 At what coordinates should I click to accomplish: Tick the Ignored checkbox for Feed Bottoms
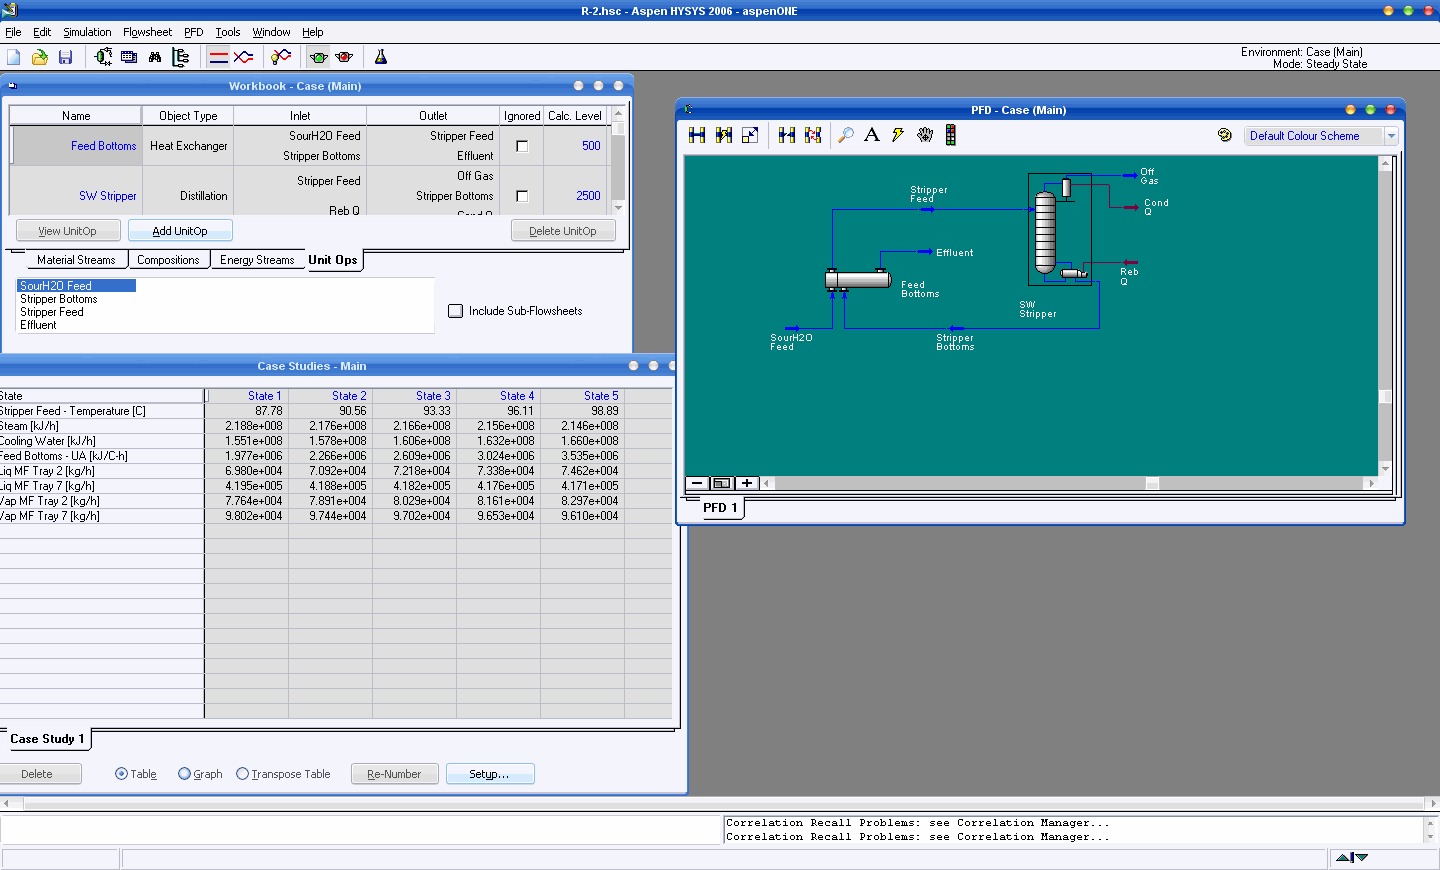tap(522, 146)
